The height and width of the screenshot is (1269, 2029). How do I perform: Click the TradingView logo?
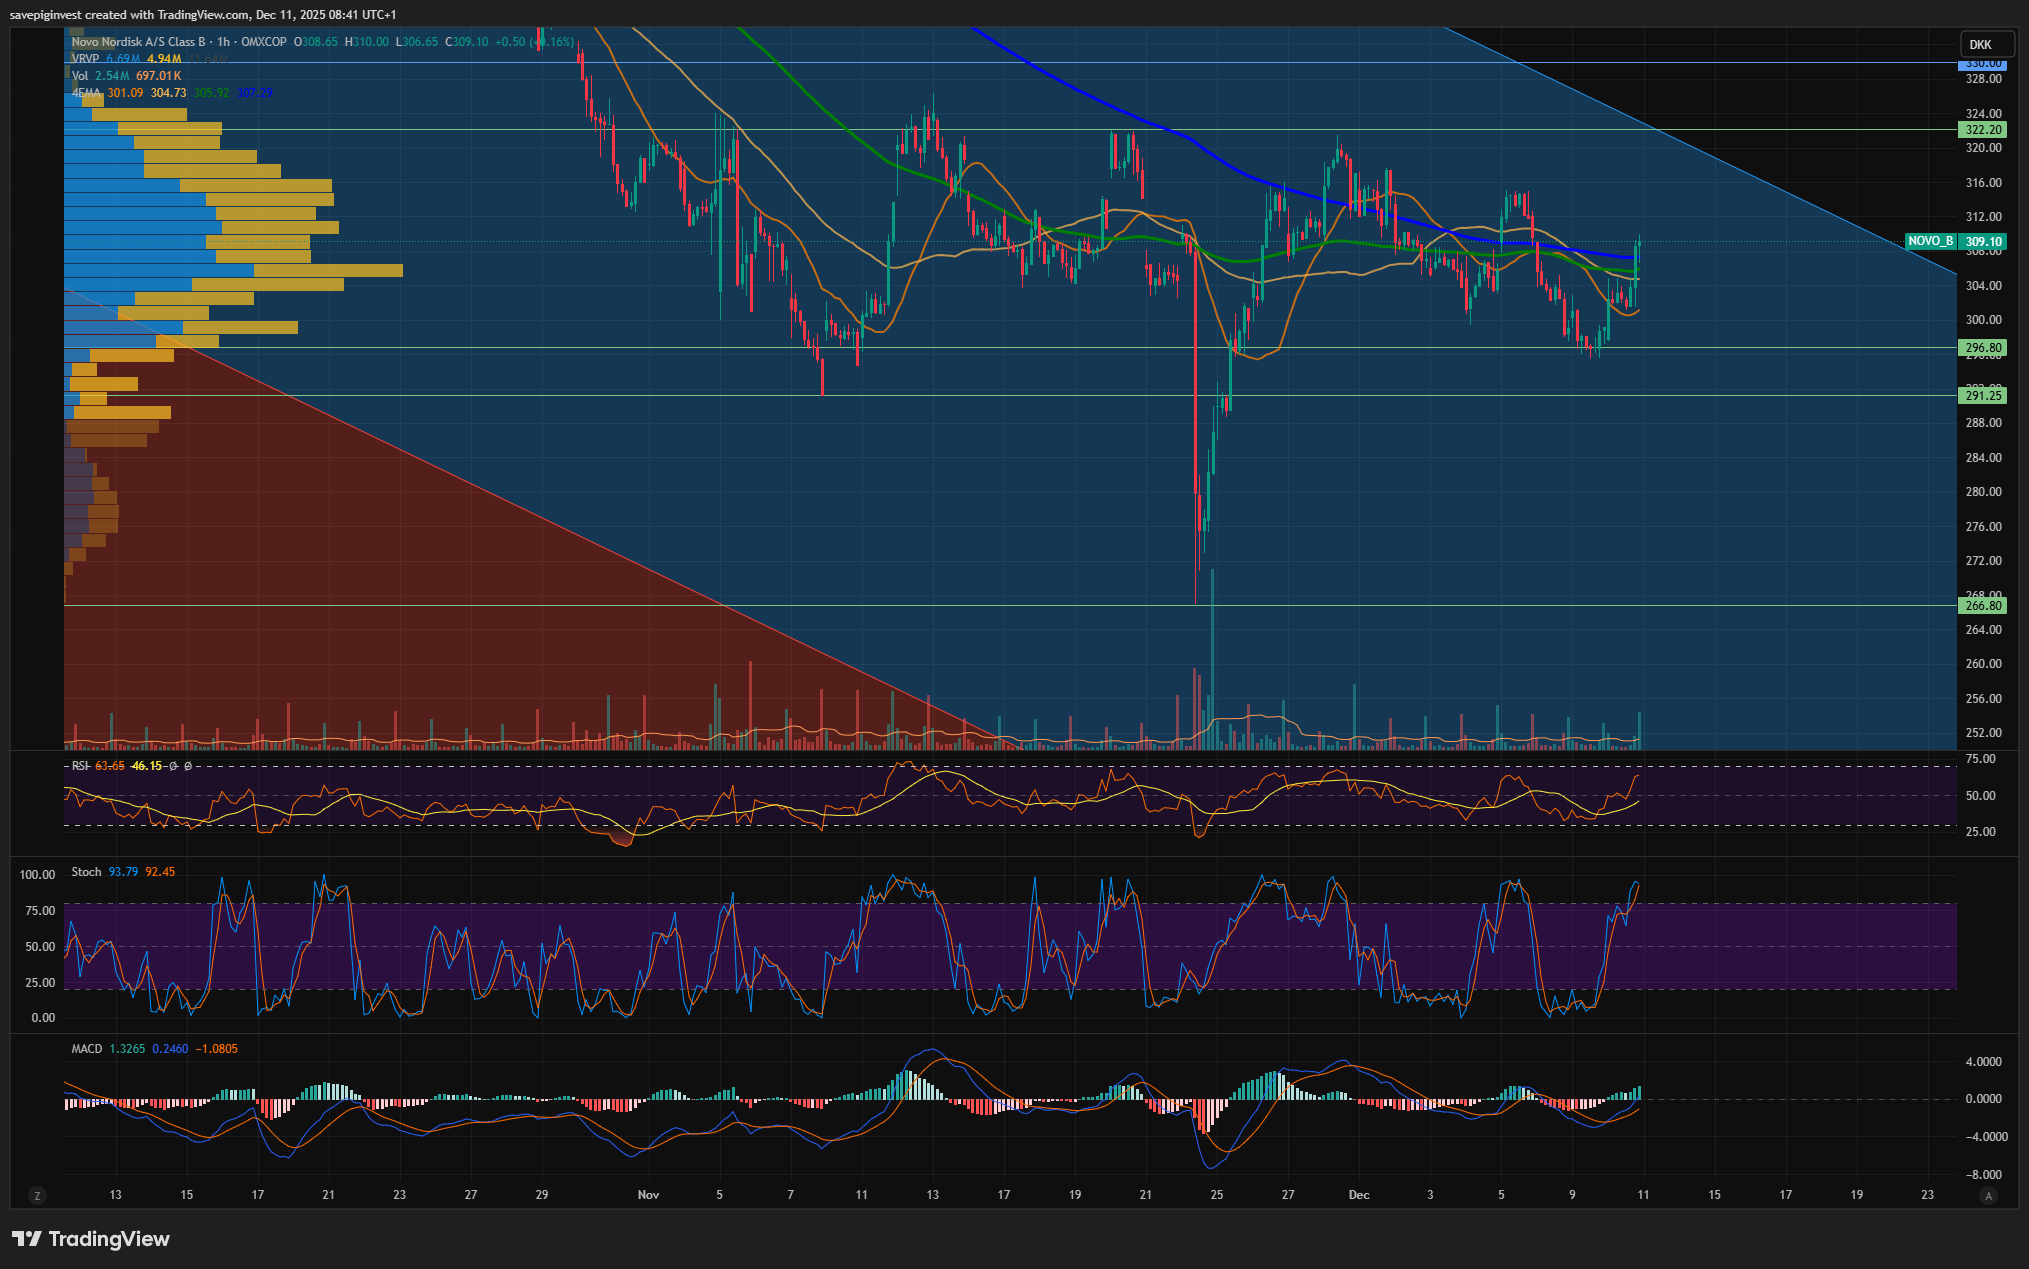tap(91, 1239)
